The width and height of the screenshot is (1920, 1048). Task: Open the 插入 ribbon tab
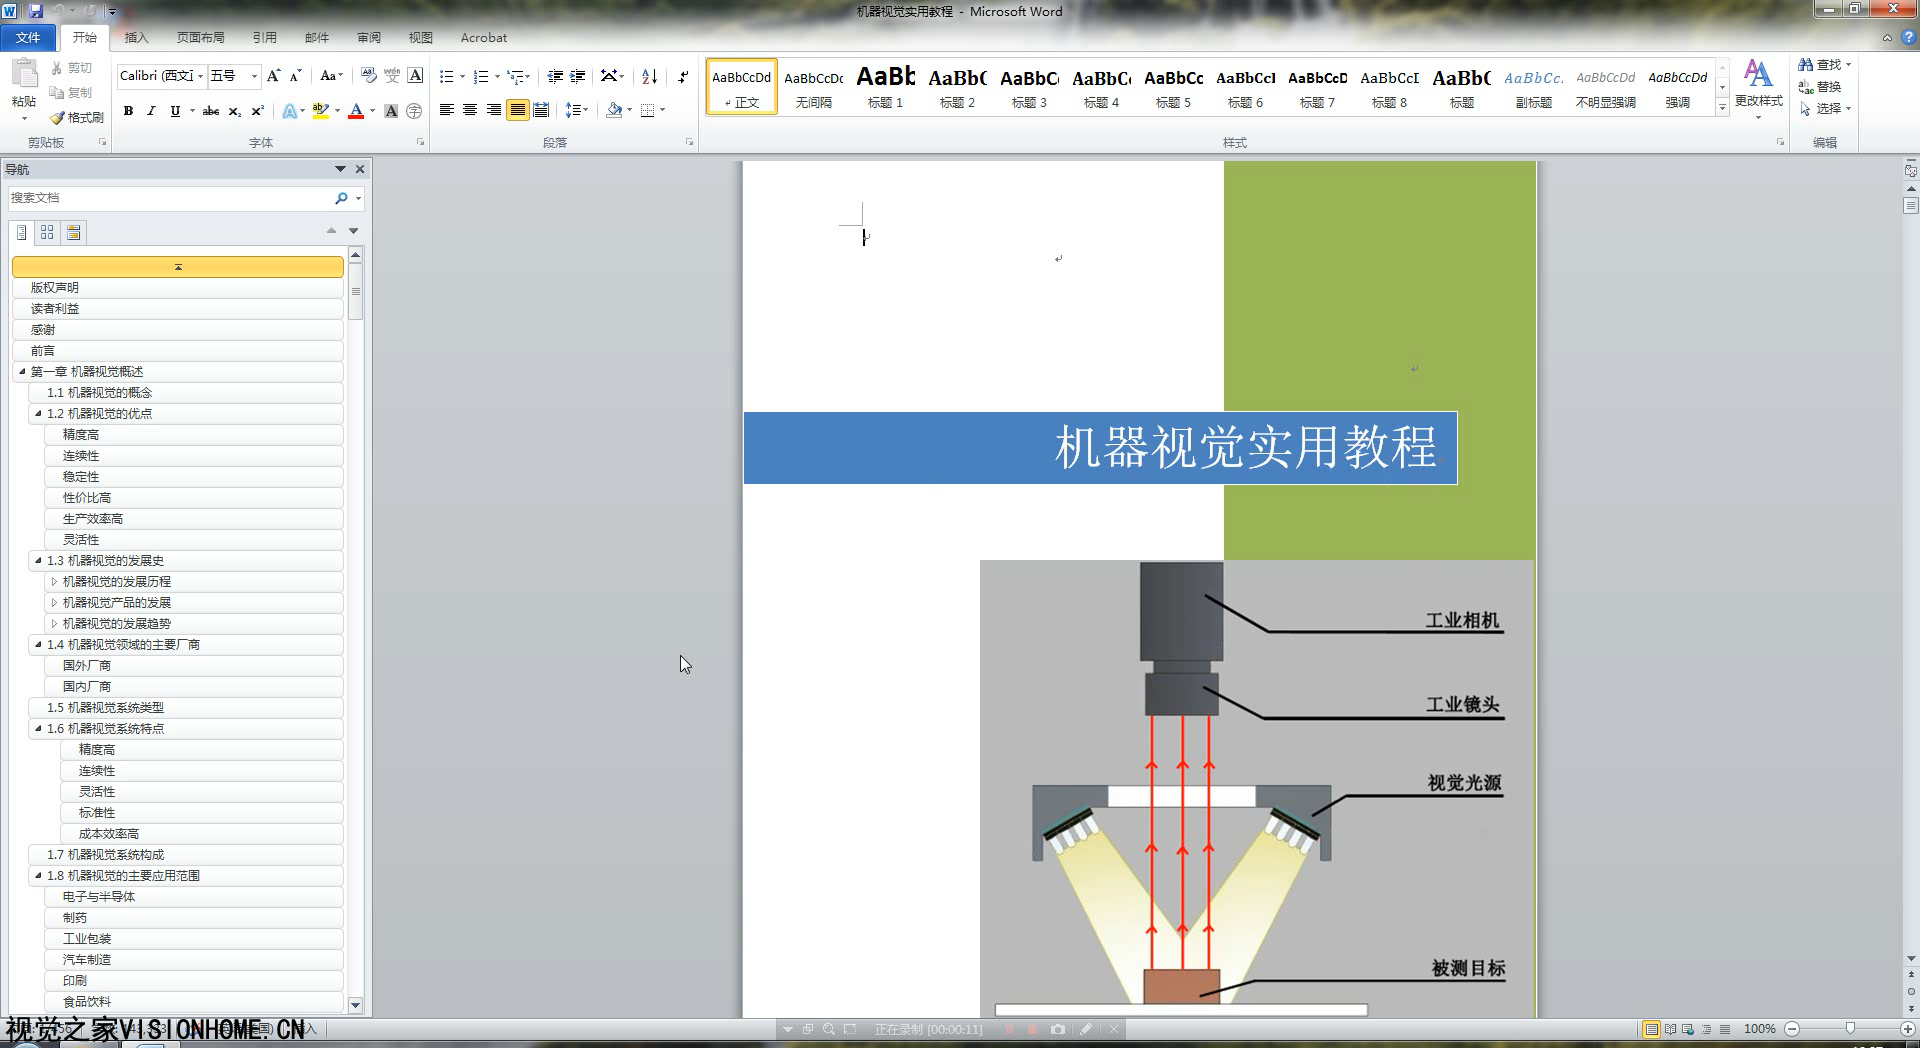(136, 38)
